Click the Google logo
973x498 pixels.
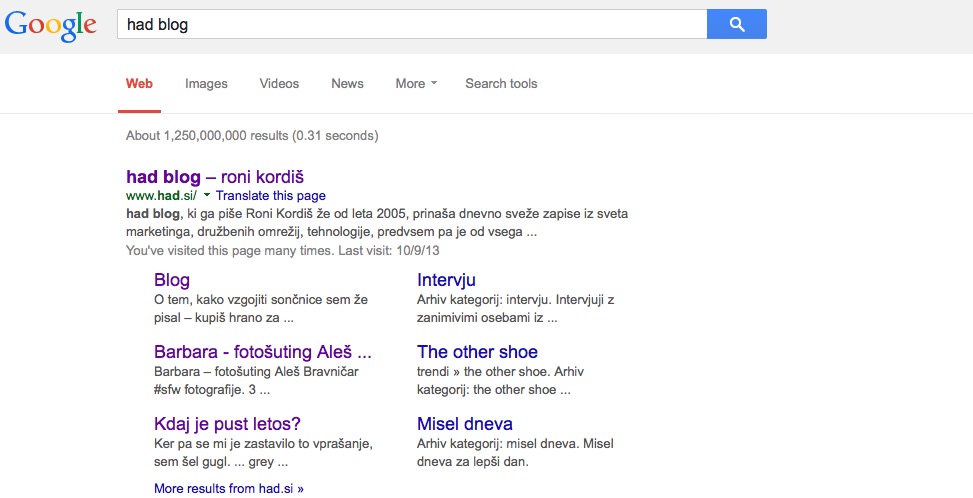point(51,25)
